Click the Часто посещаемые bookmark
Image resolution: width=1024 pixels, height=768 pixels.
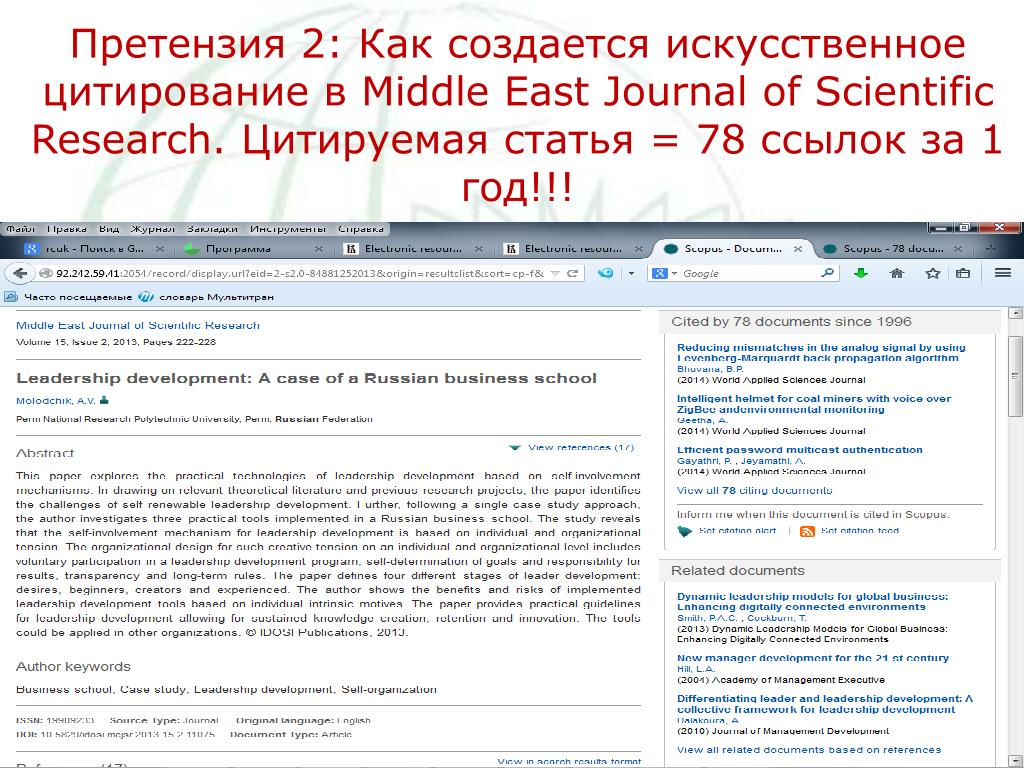tap(69, 297)
